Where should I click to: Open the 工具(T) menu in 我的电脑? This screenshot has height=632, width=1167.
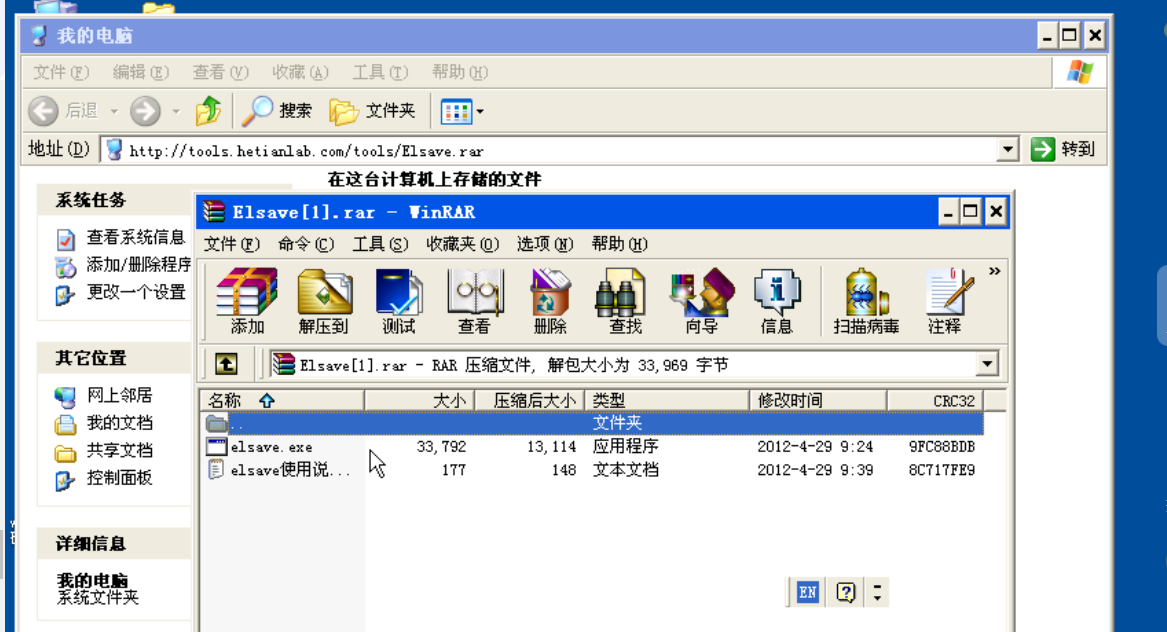[380, 72]
